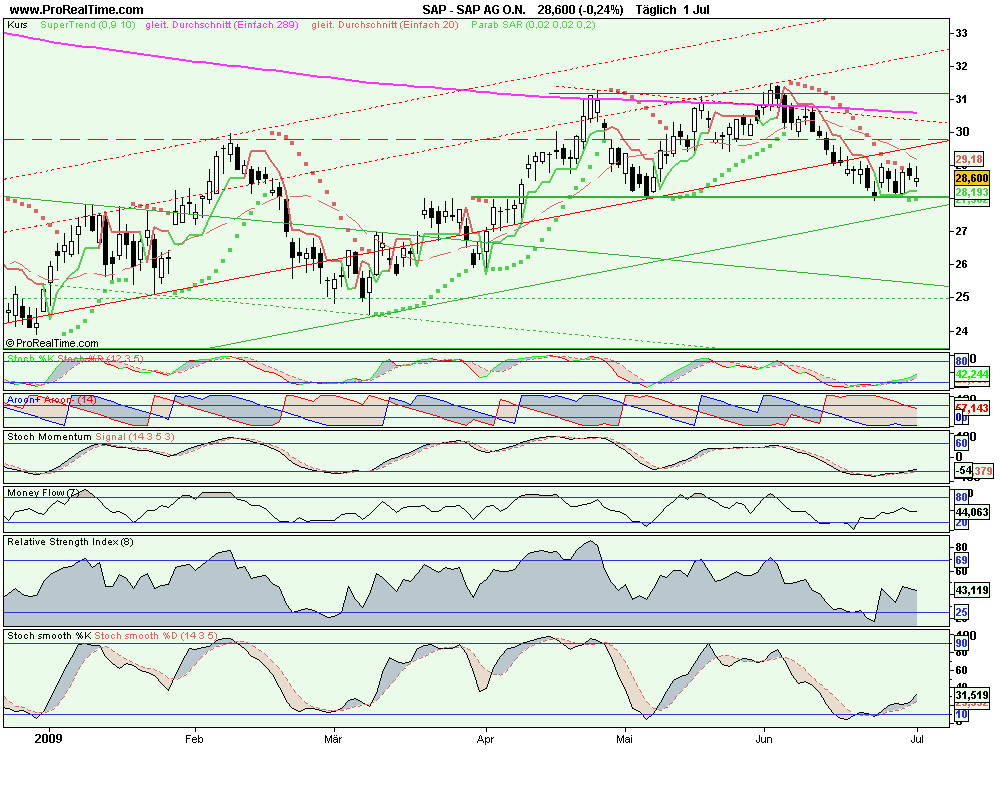Select the 'Stoch Momentum' panel label
The width and height of the screenshot is (1000, 800).
tap(49, 437)
